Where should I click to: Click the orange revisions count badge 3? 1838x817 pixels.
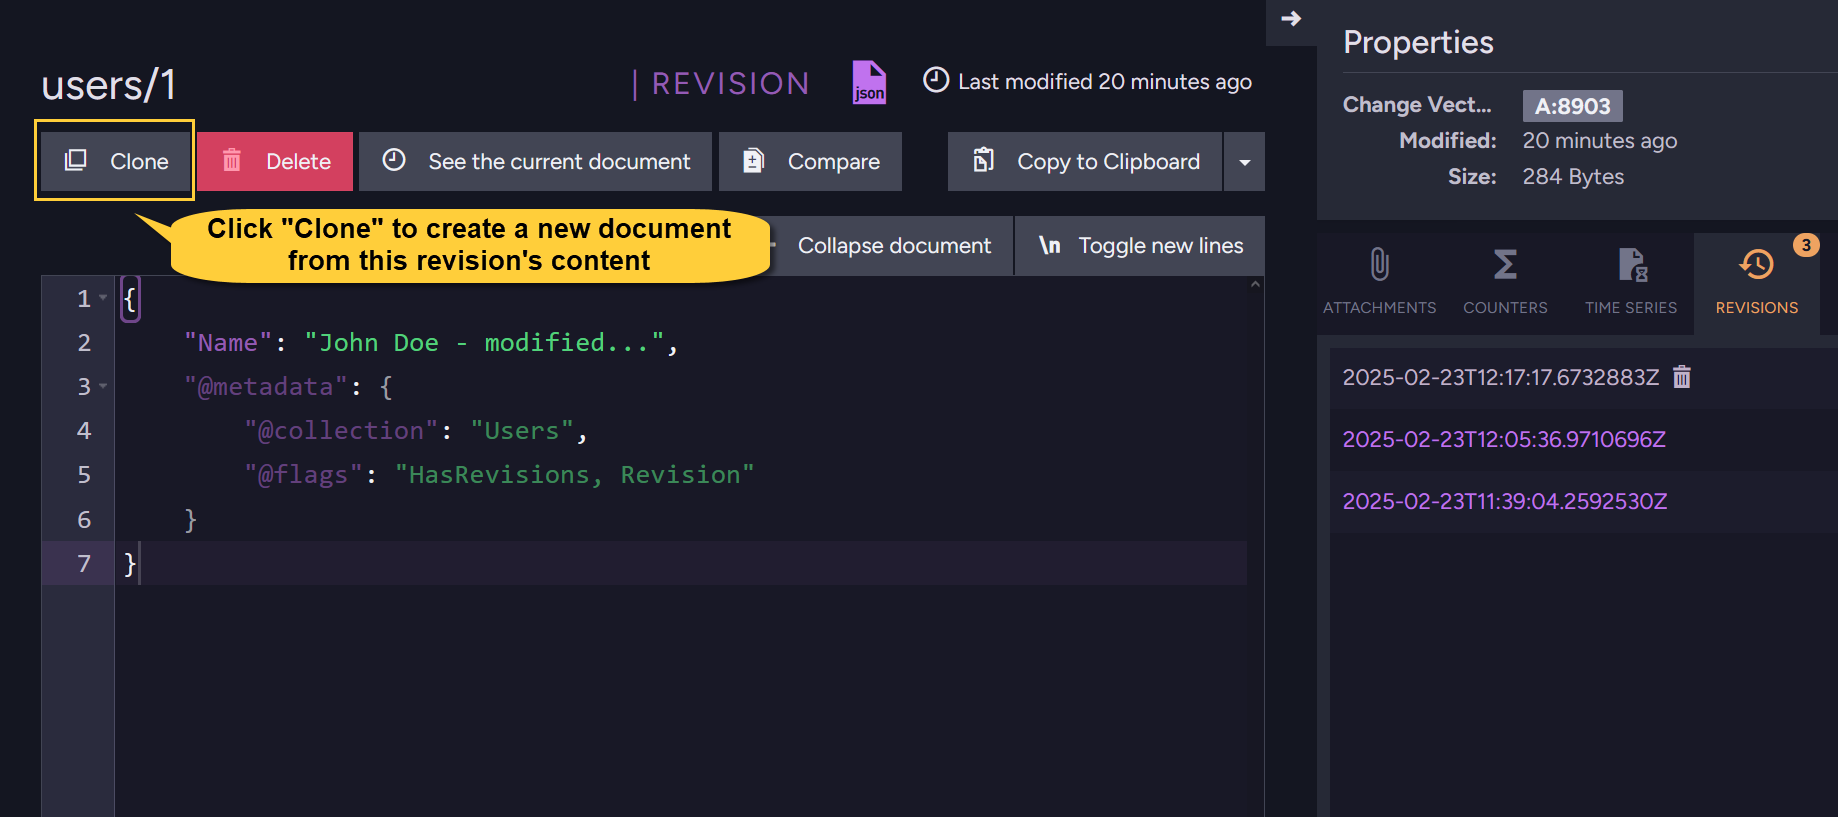click(1806, 245)
